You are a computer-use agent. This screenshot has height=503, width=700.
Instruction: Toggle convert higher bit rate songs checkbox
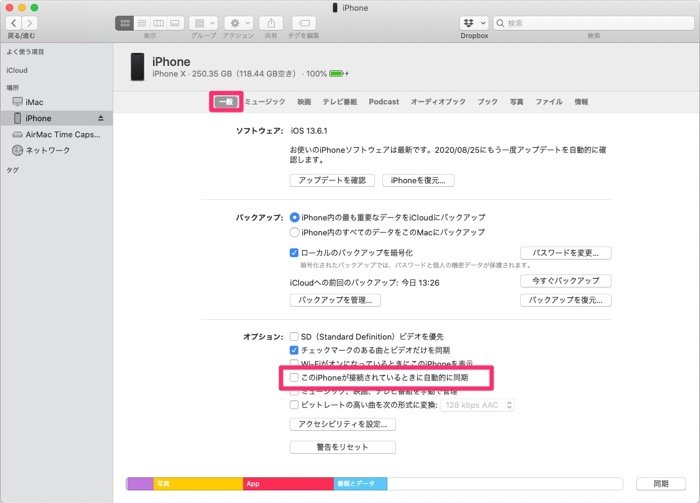pyautogui.click(x=294, y=405)
